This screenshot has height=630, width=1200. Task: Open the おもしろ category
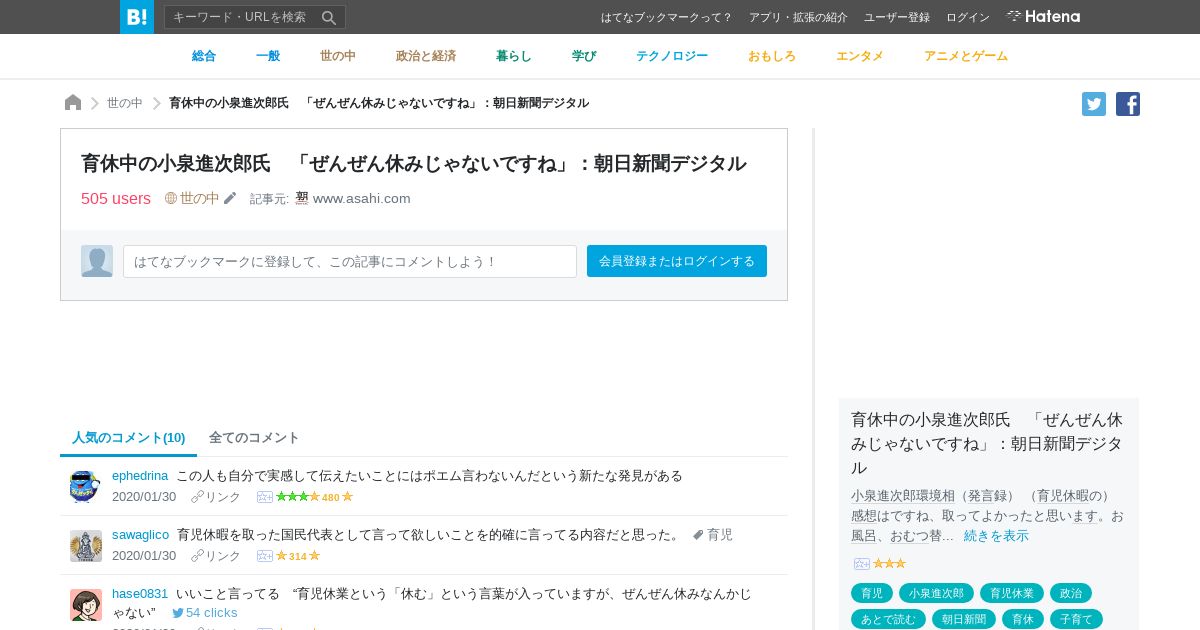pyautogui.click(x=772, y=56)
